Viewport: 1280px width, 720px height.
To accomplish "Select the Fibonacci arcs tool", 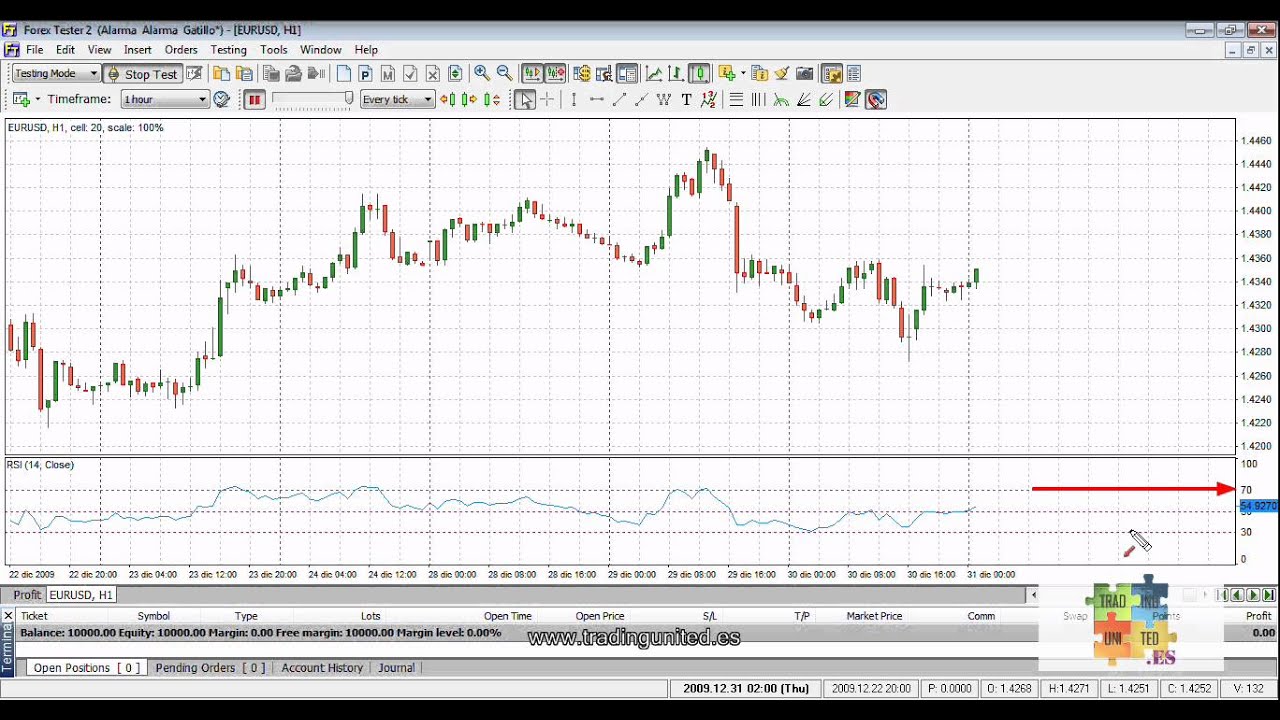I will click(781, 99).
